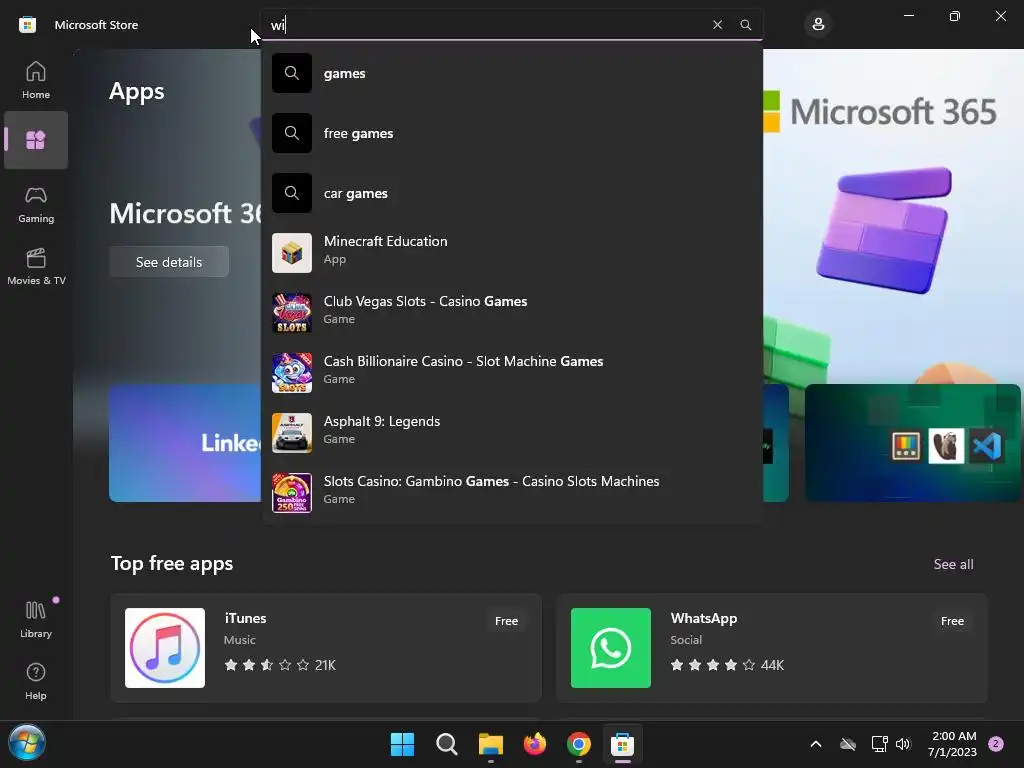
Task: Select the 'free games' suggestion
Action: tap(512, 133)
